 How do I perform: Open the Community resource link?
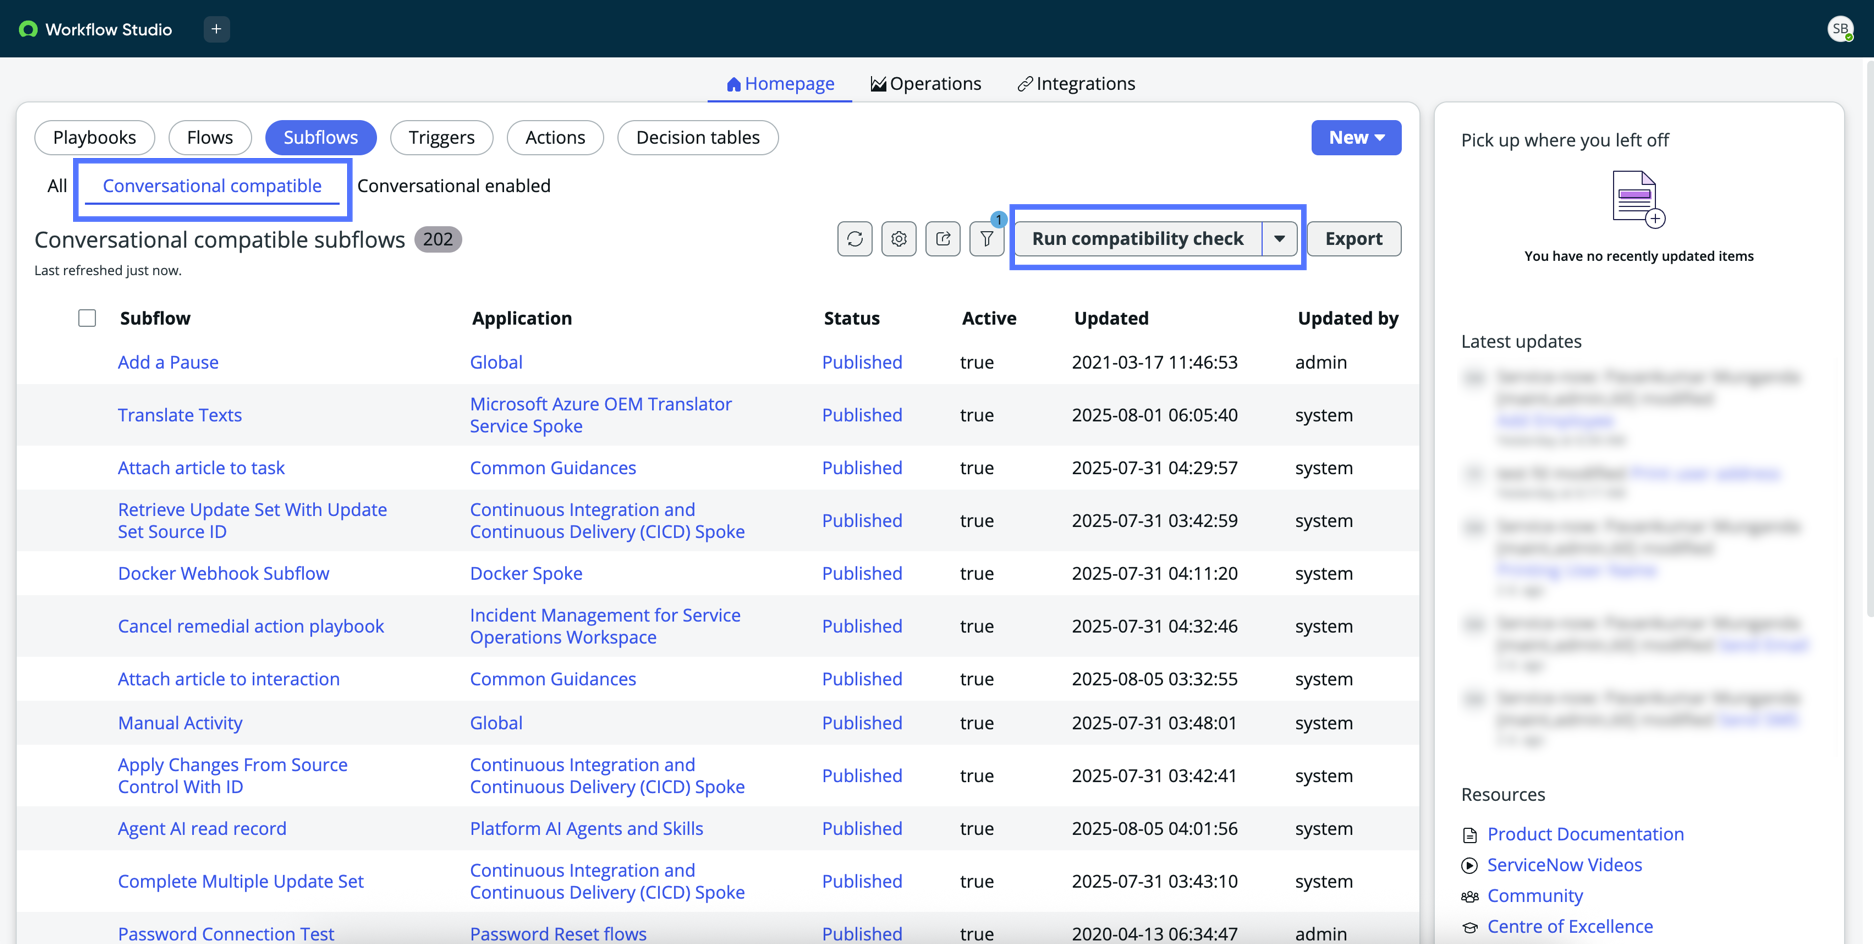click(1535, 897)
